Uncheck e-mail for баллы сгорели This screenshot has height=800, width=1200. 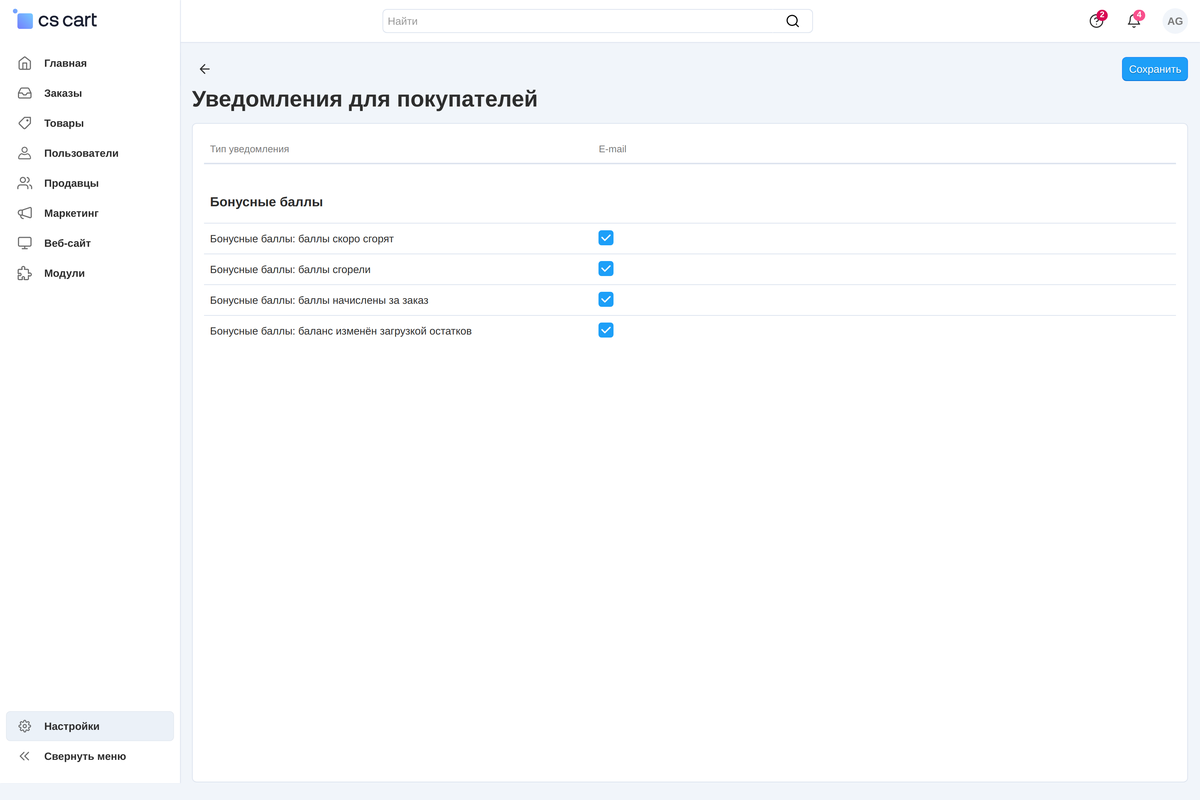tap(606, 269)
